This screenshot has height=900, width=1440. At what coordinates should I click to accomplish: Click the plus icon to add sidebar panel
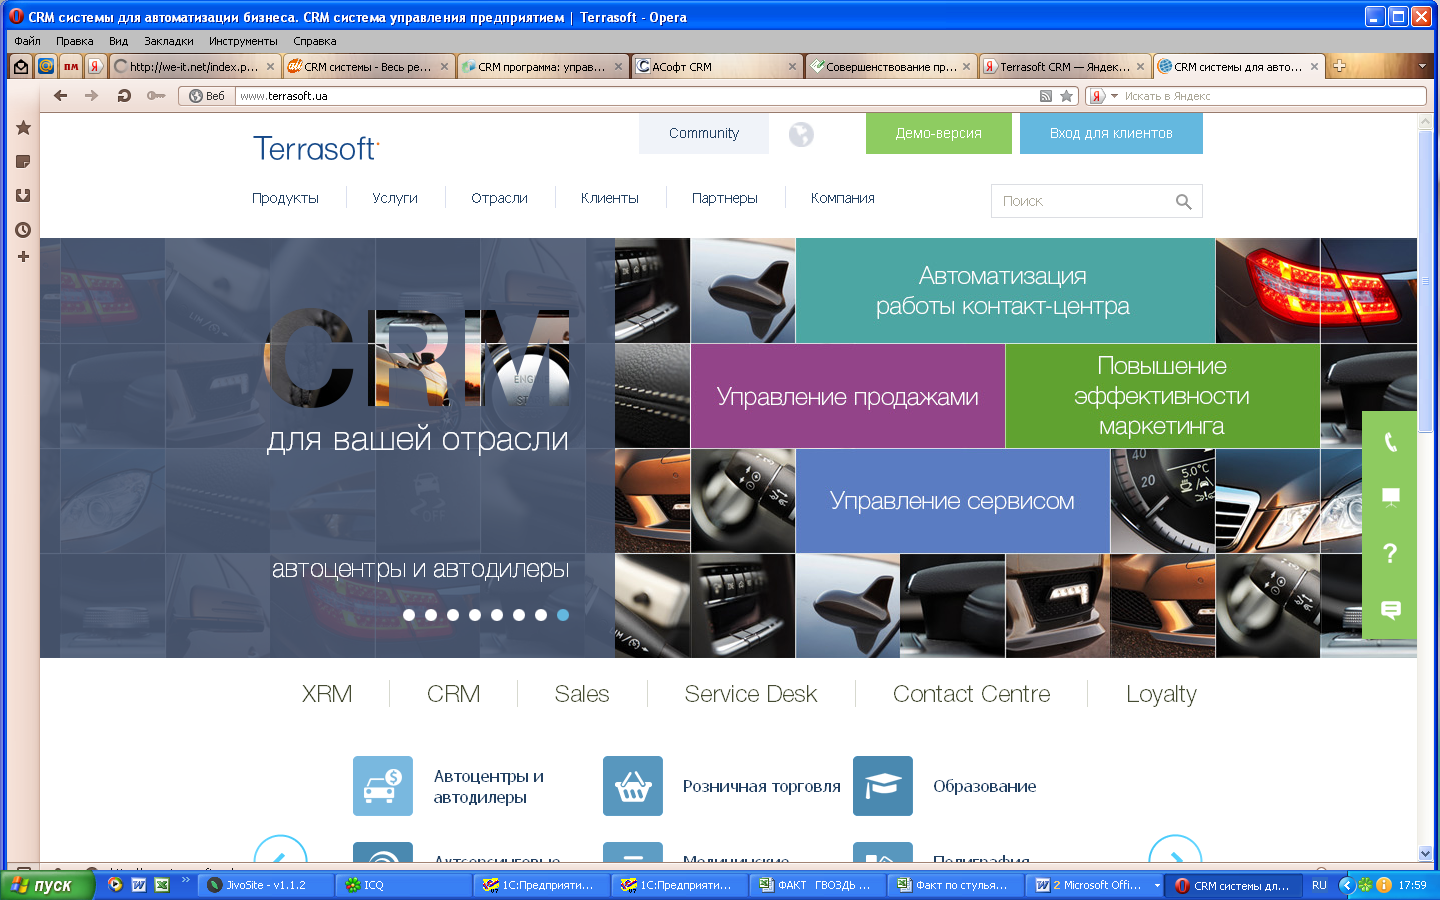click(23, 257)
